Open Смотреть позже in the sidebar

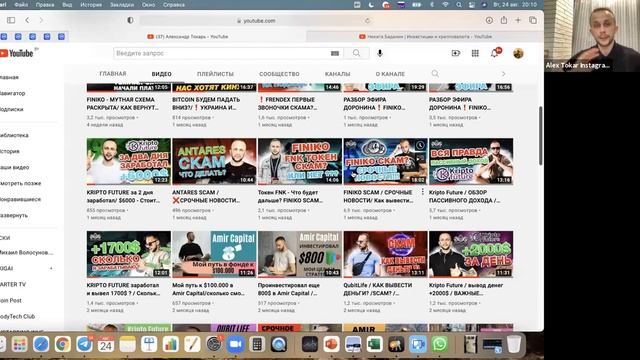[x=20, y=183]
